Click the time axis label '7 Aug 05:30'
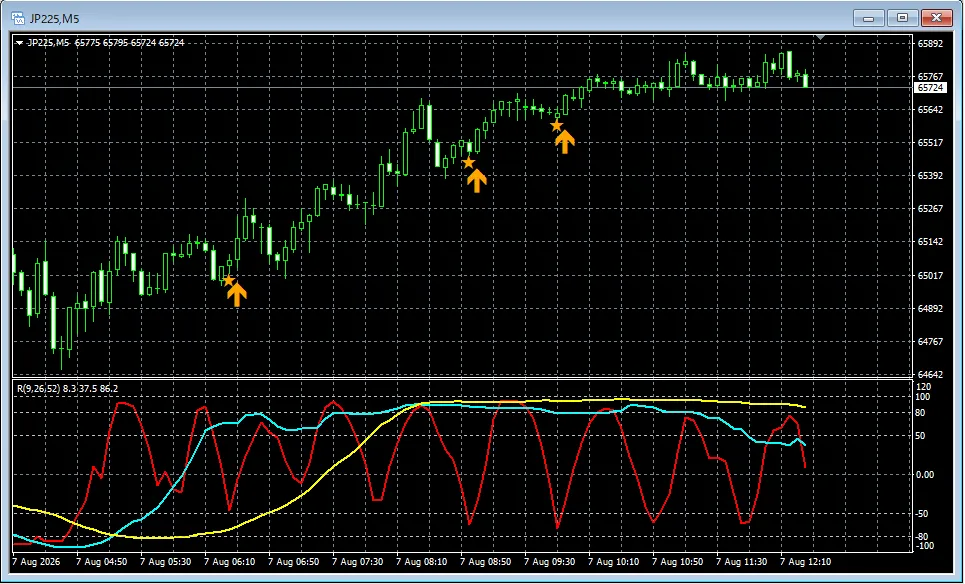Viewport: 965px width, 584px height. (x=166, y=562)
